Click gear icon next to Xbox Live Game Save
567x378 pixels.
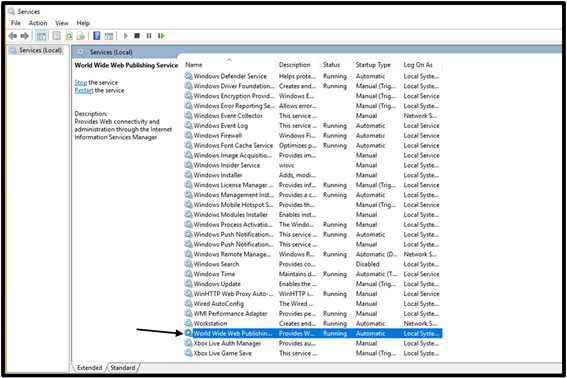coord(188,353)
